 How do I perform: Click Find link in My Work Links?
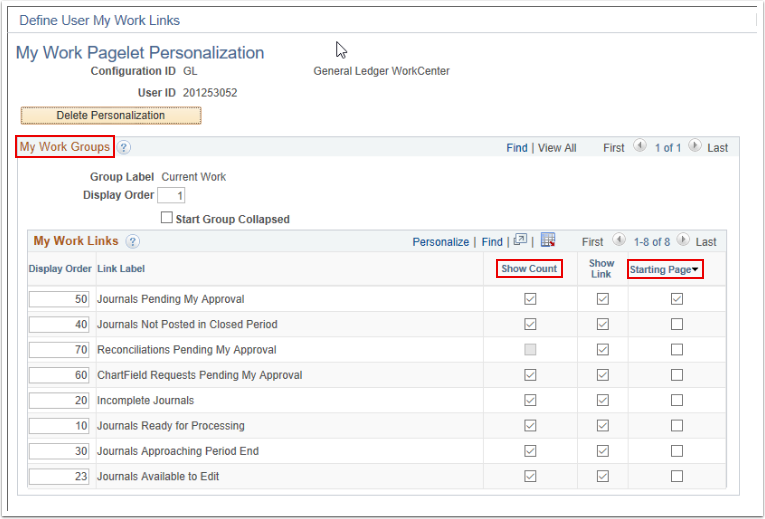[492, 242]
